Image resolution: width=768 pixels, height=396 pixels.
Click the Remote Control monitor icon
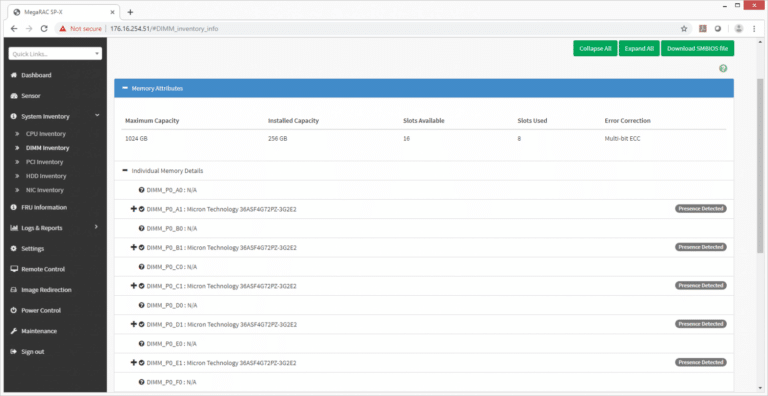(x=14, y=269)
